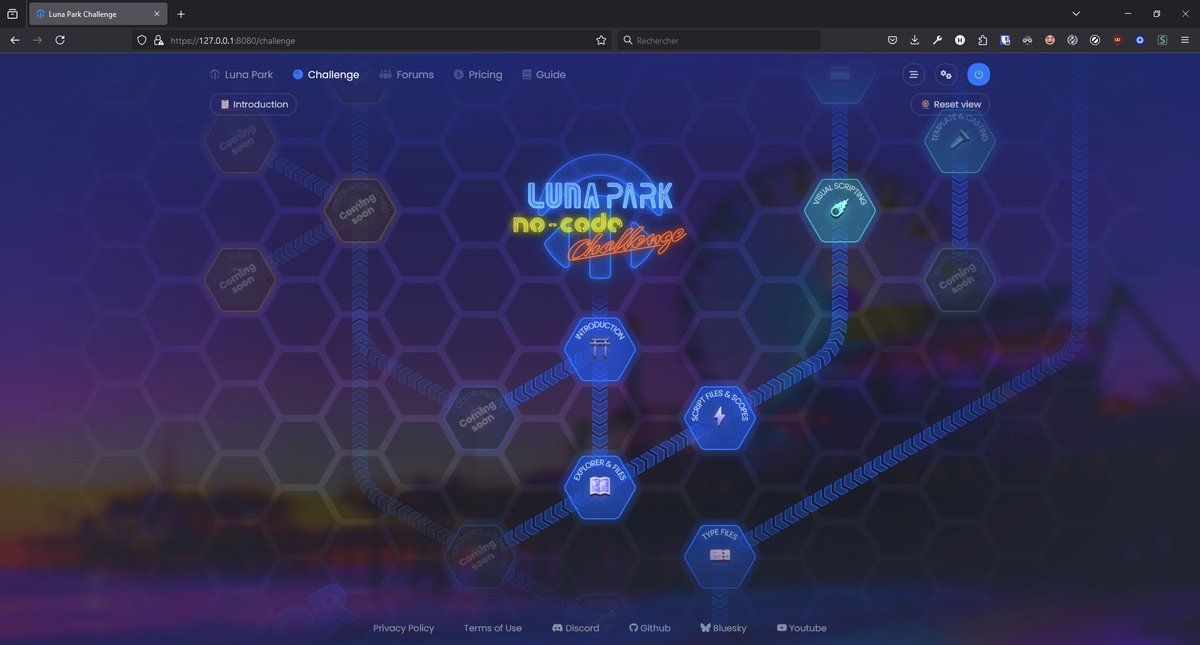Open the Privacy Policy link

(x=404, y=628)
